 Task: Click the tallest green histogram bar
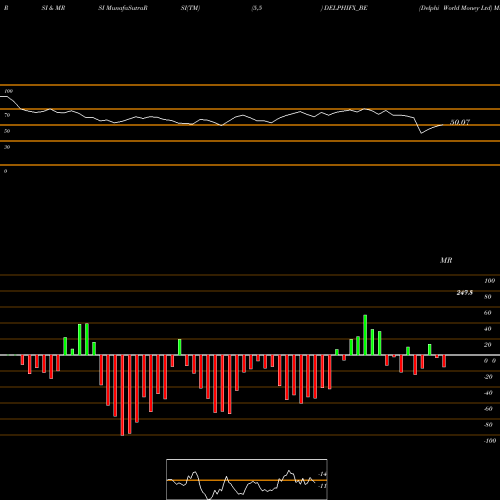click(x=365, y=335)
